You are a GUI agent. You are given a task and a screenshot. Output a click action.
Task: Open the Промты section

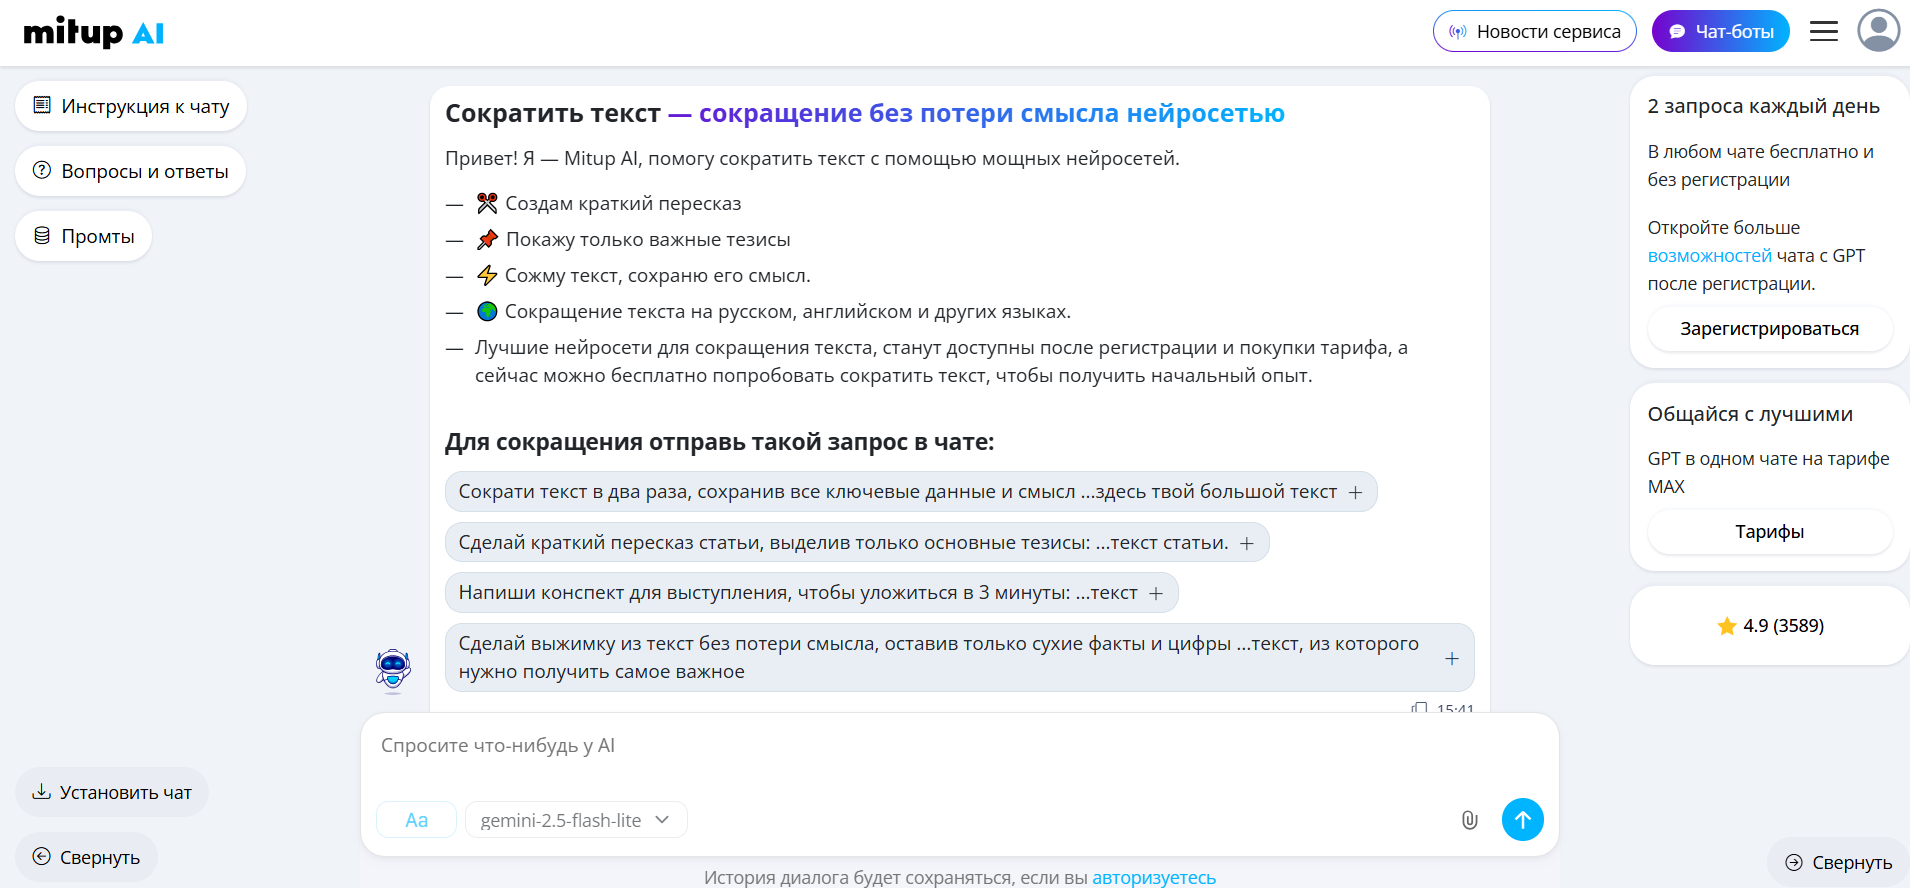84,236
